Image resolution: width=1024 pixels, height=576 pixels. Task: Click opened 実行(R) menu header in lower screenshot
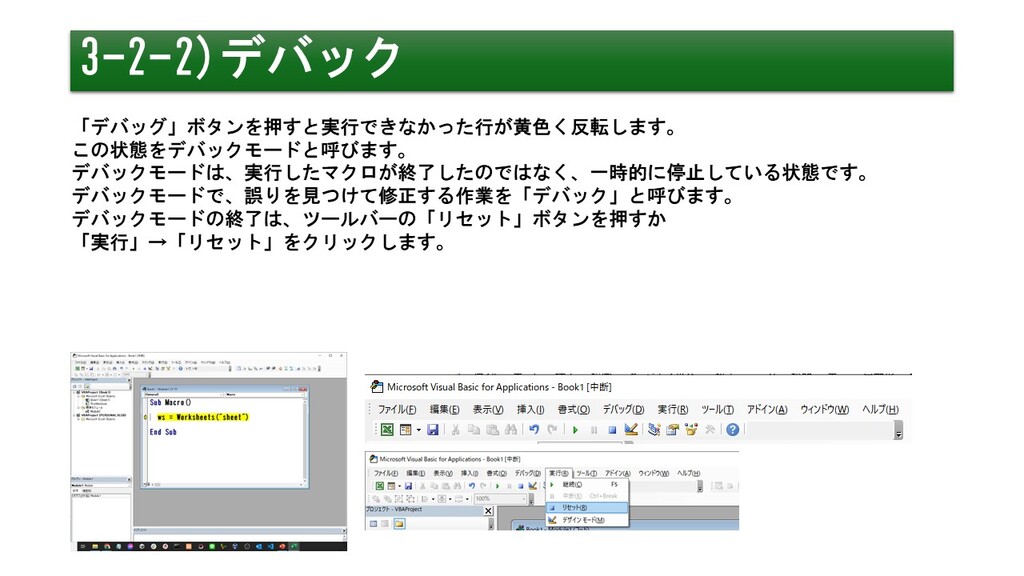559,473
